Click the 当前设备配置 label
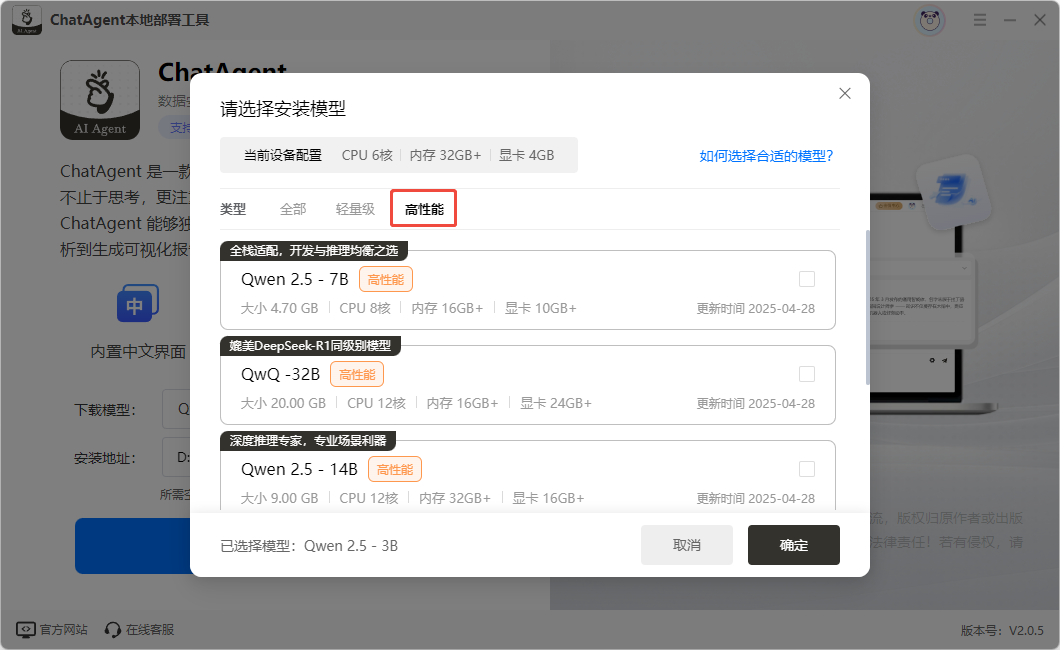The image size is (1060, 650). 283,155
